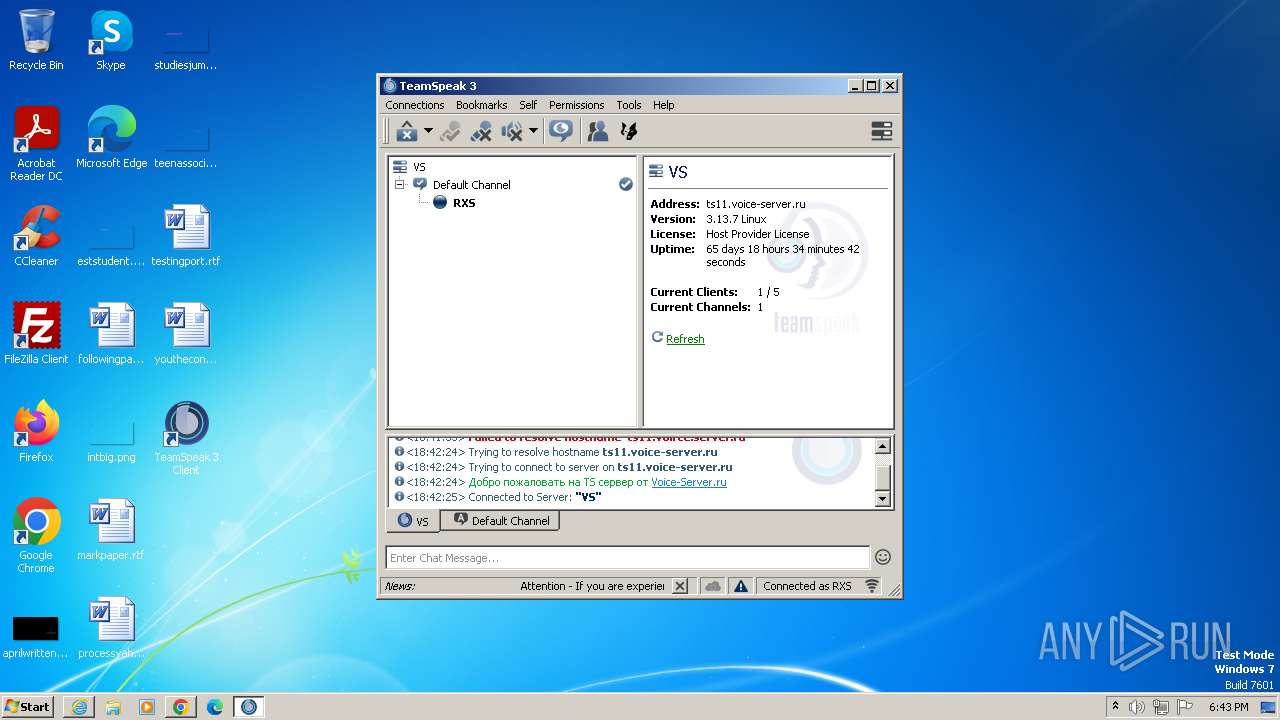Click the taskbar clock 6:43 PM

[1228, 707]
